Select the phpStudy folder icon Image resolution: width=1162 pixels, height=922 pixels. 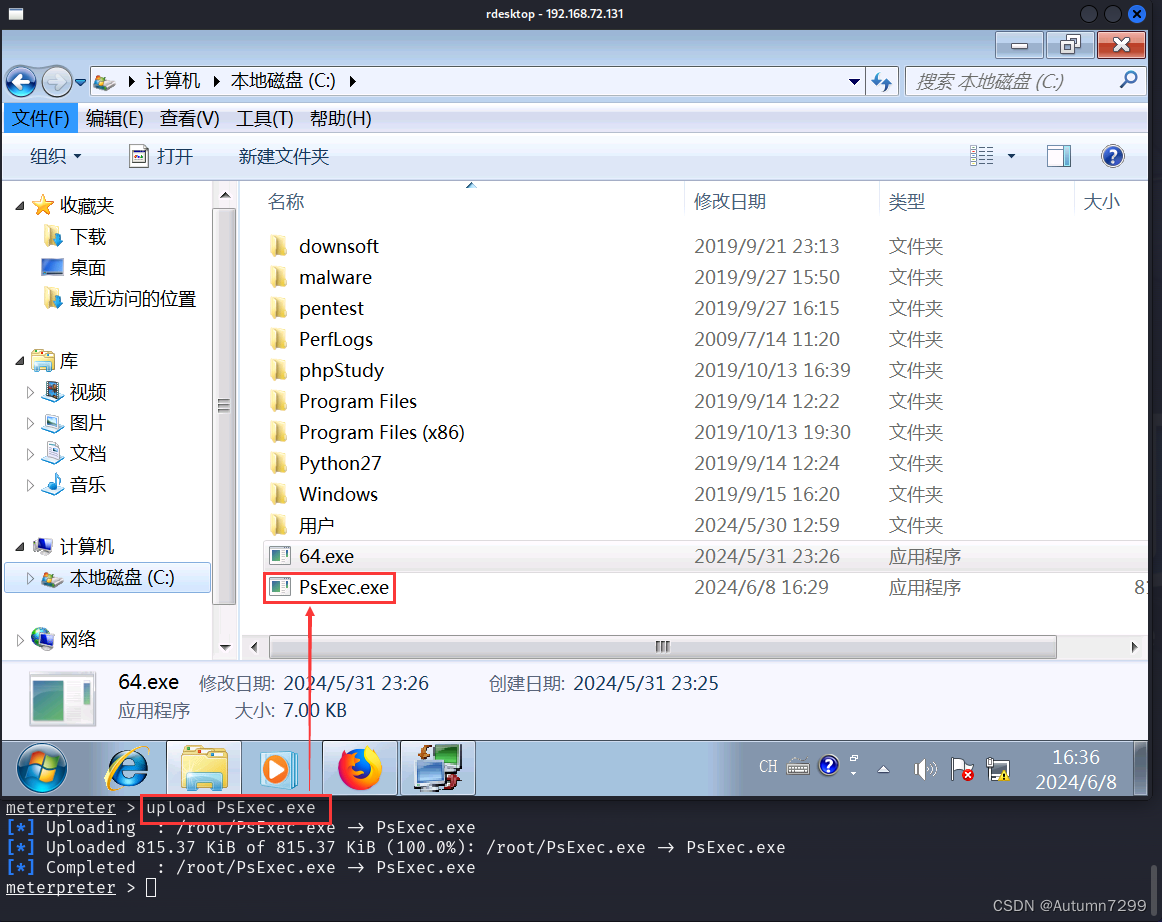pyautogui.click(x=279, y=370)
